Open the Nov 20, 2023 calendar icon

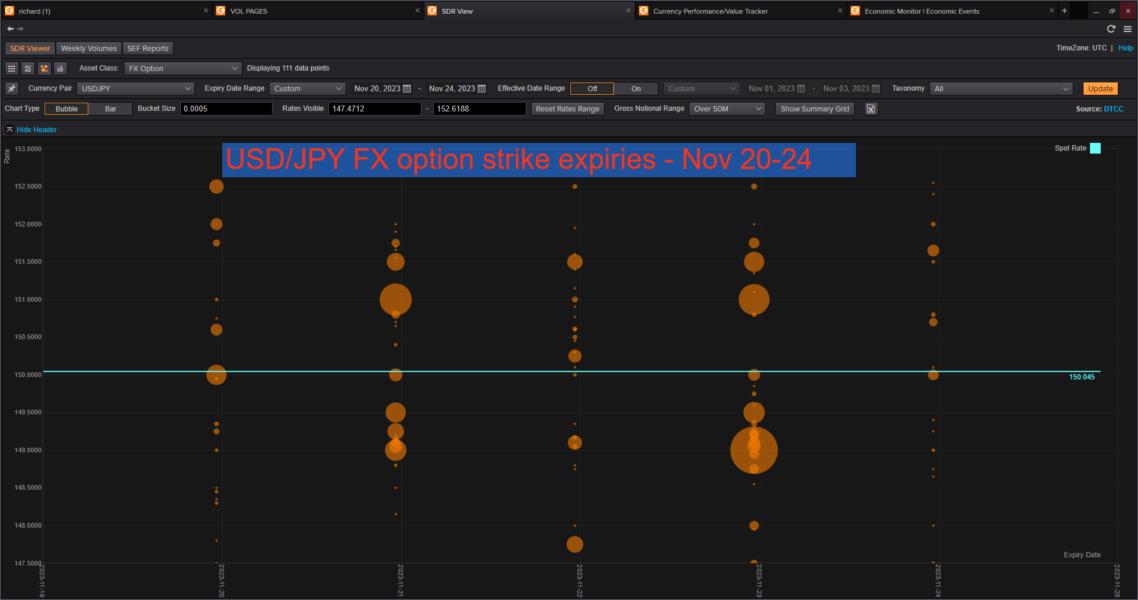[x=407, y=88]
